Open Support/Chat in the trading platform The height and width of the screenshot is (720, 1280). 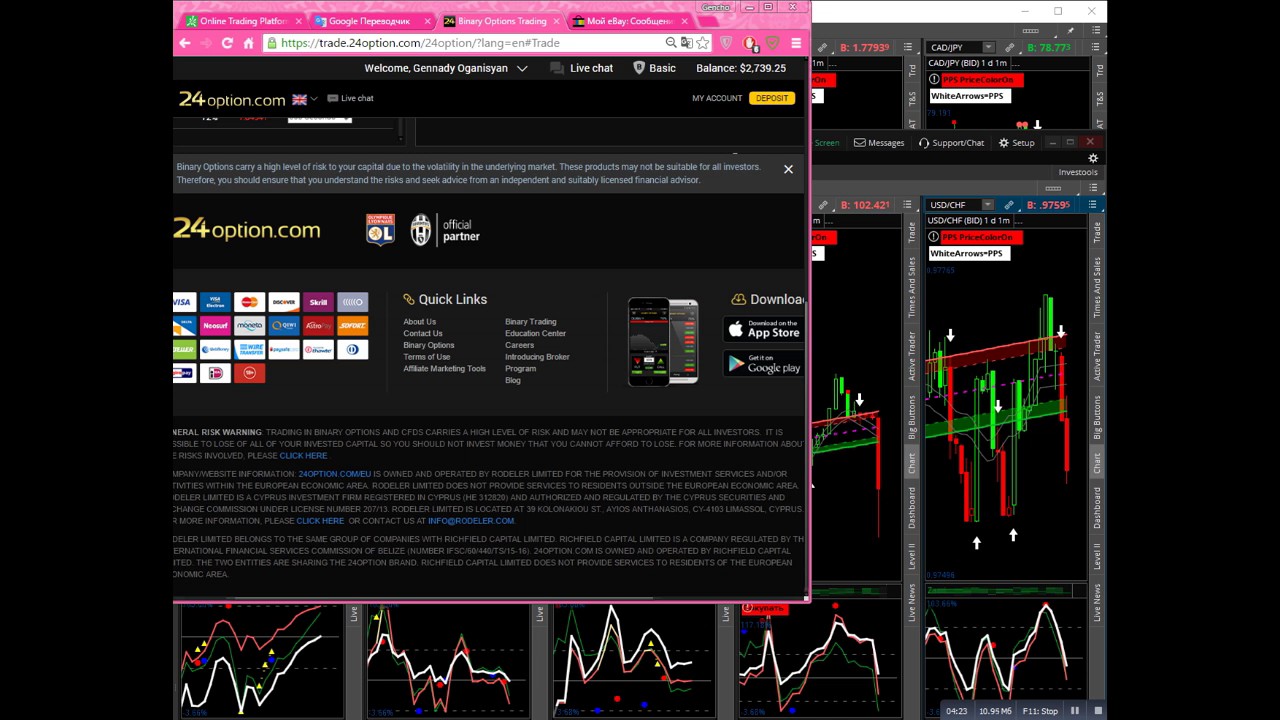[951, 143]
